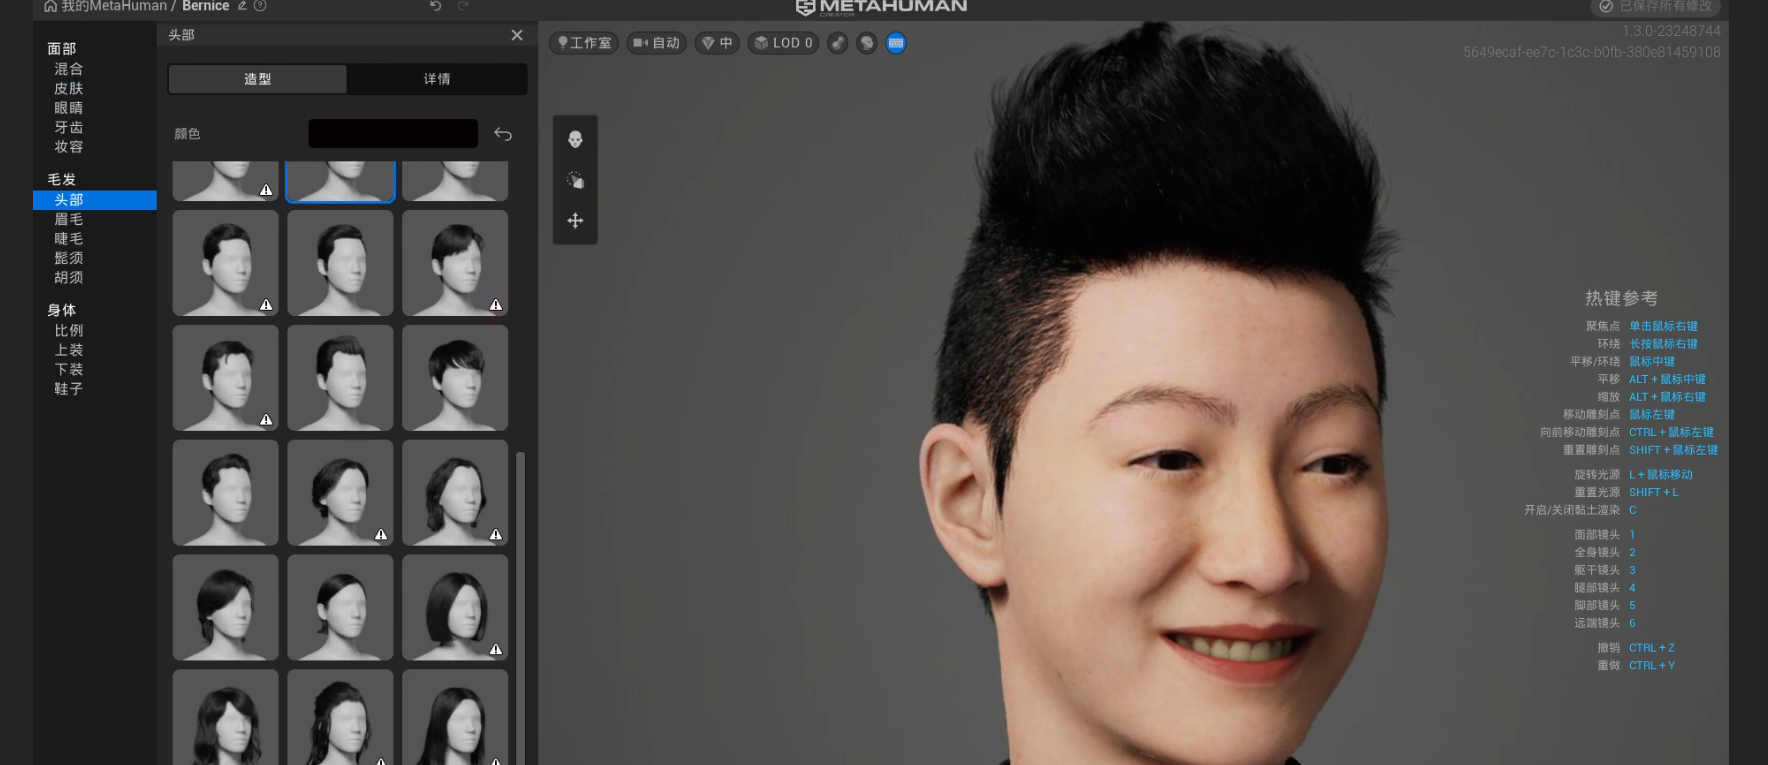Select the four-arrow blend move tool
Screen dimensions: 1768x765
coord(575,221)
